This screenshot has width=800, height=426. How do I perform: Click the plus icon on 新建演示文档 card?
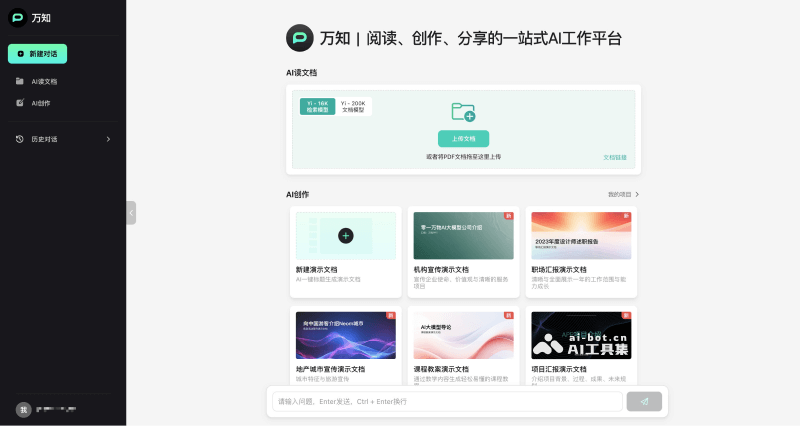click(x=345, y=236)
